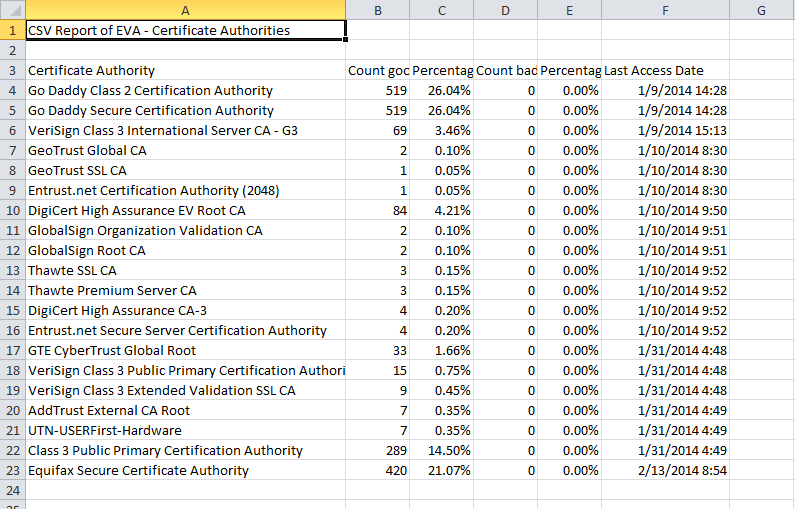This screenshot has height=509, width=795.
Task: Select 'GTE CyberTrust Global Root' cell
Action: click(x=186, y=350)
